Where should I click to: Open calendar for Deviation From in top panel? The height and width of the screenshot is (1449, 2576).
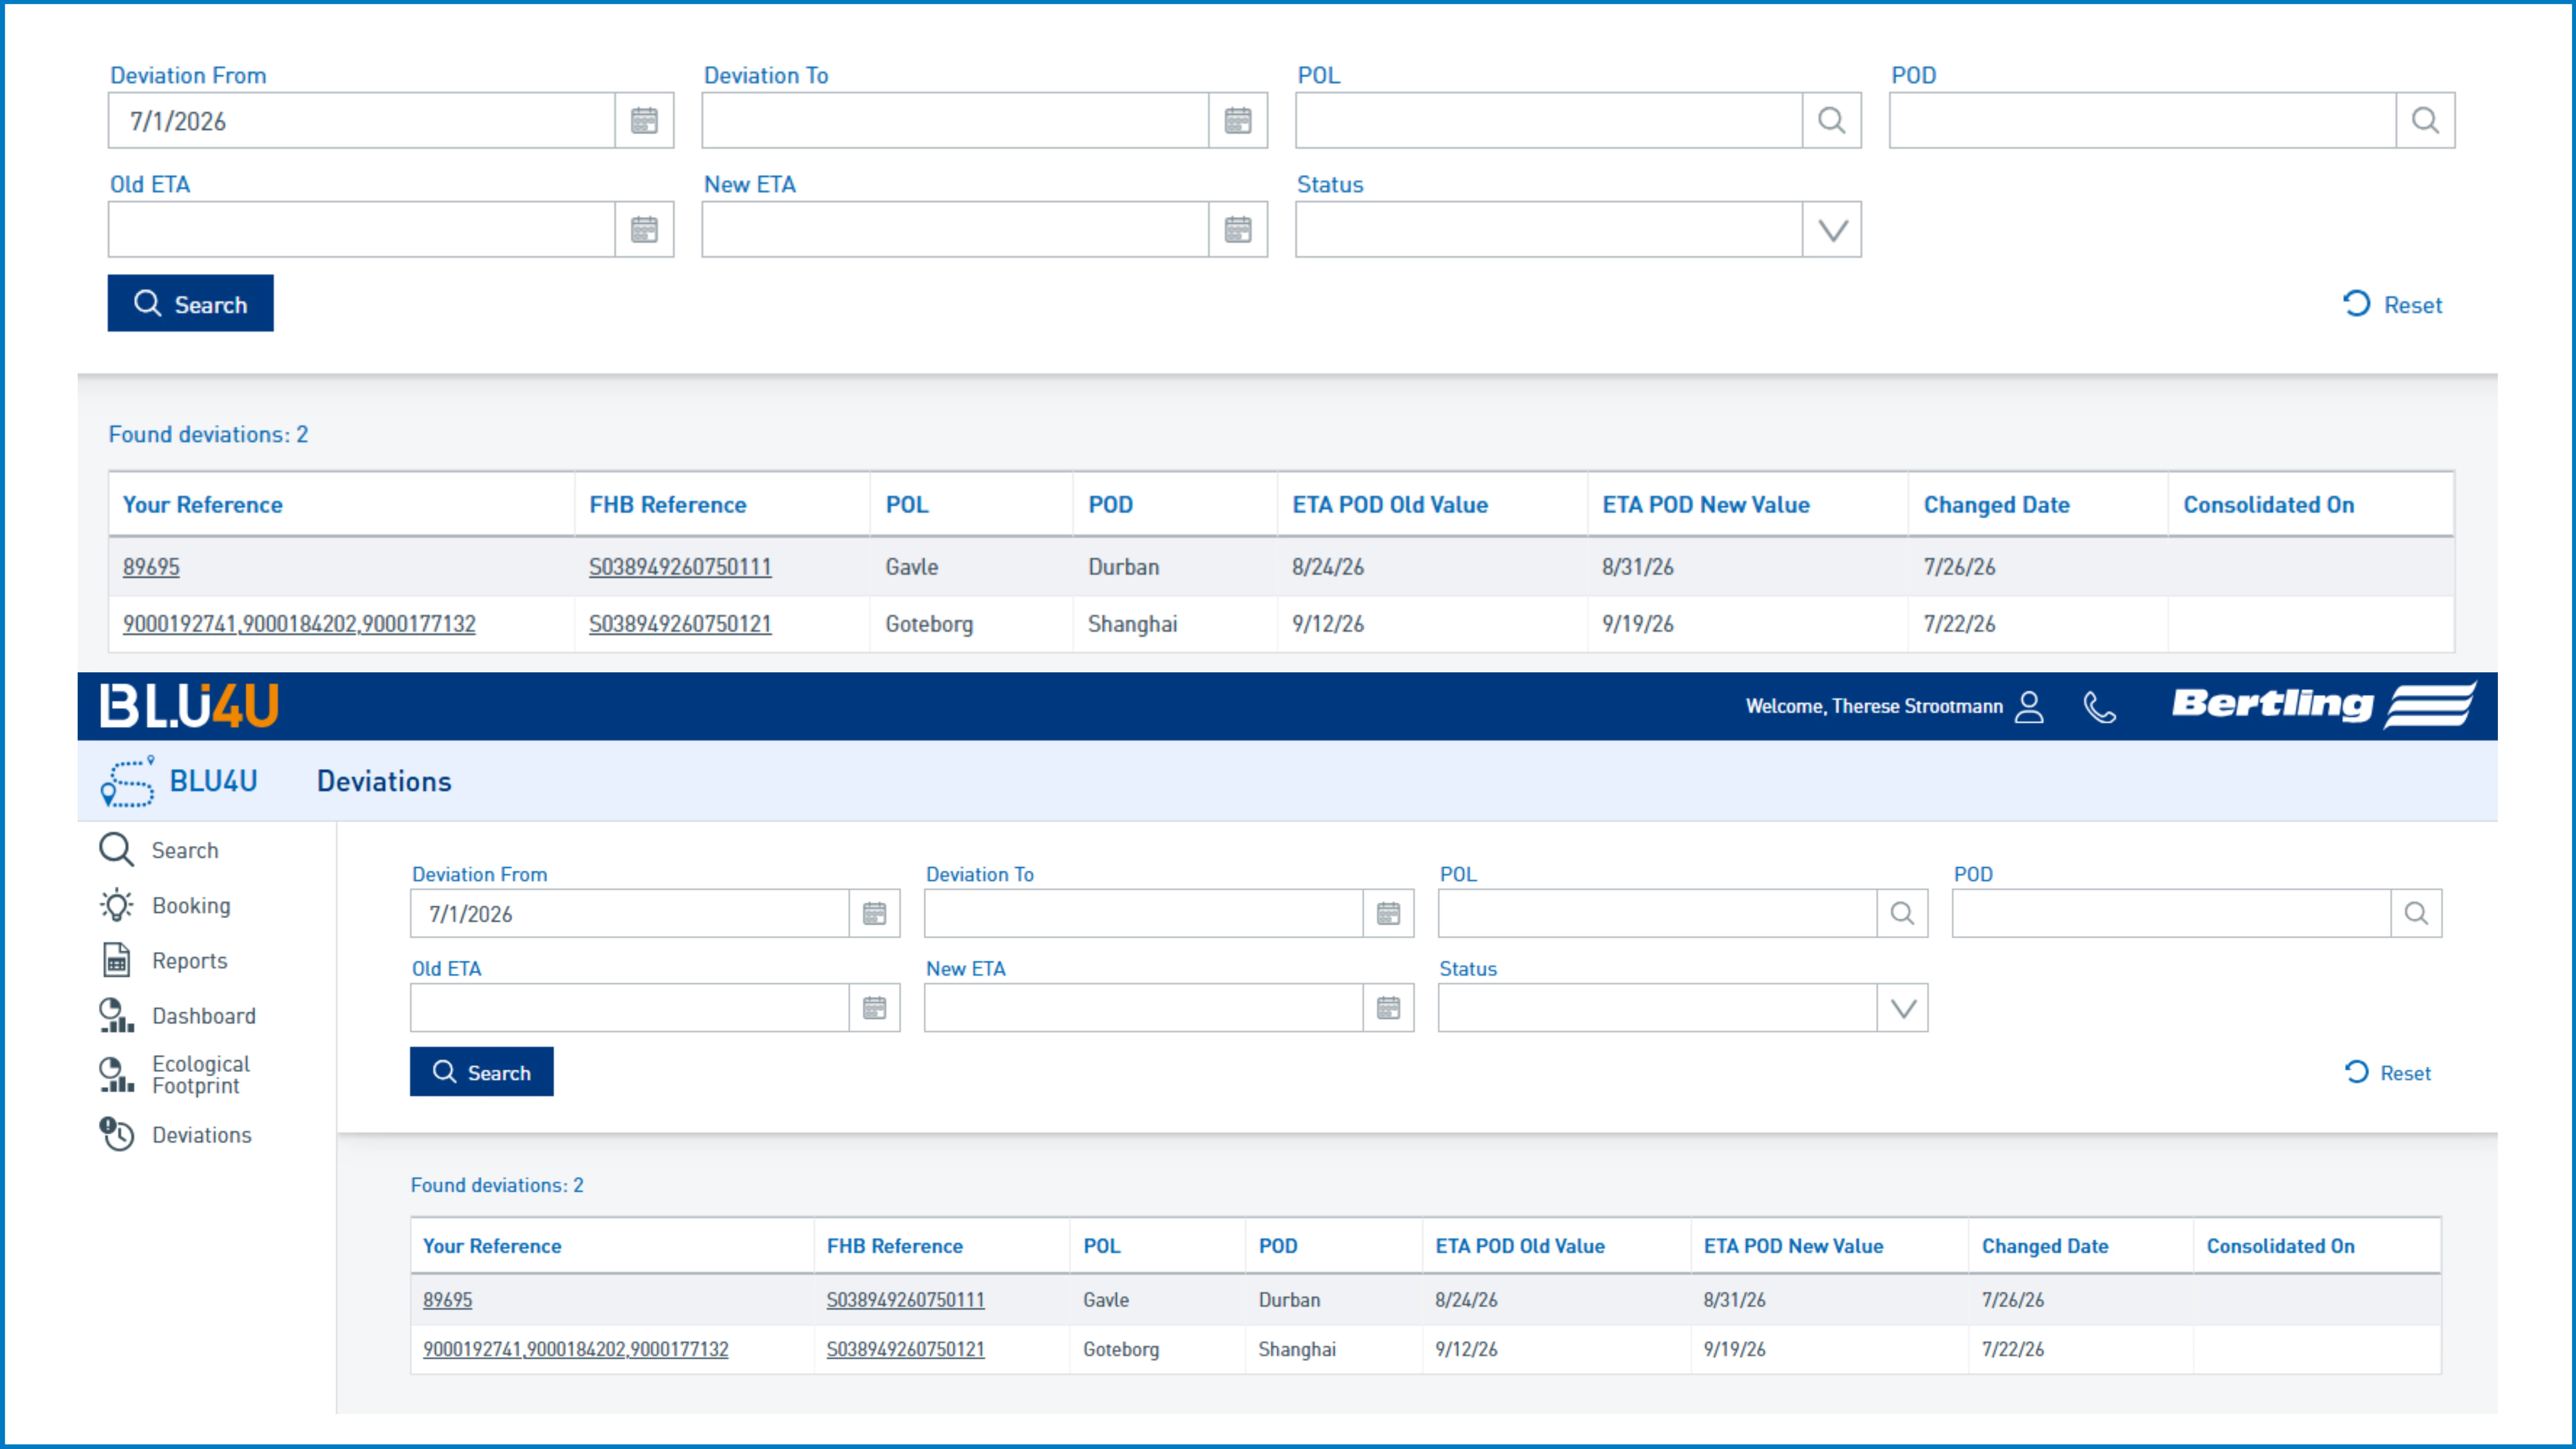pos(644,121)
